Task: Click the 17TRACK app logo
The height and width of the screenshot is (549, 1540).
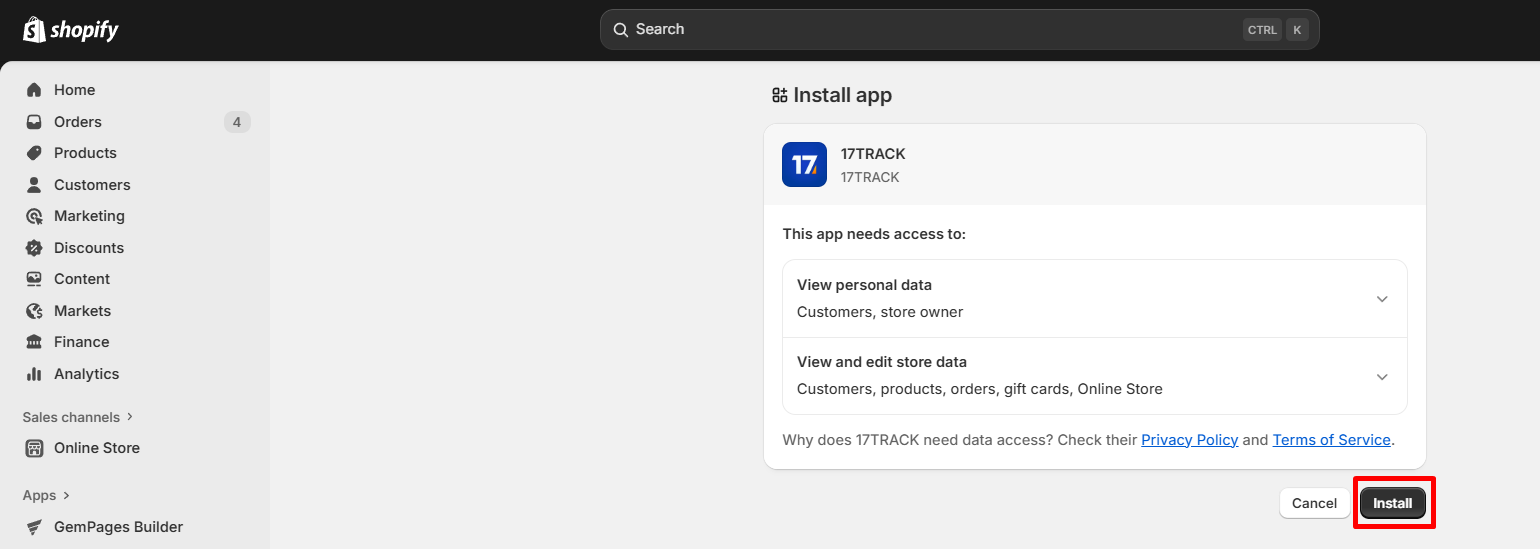Action: [804, 165]
